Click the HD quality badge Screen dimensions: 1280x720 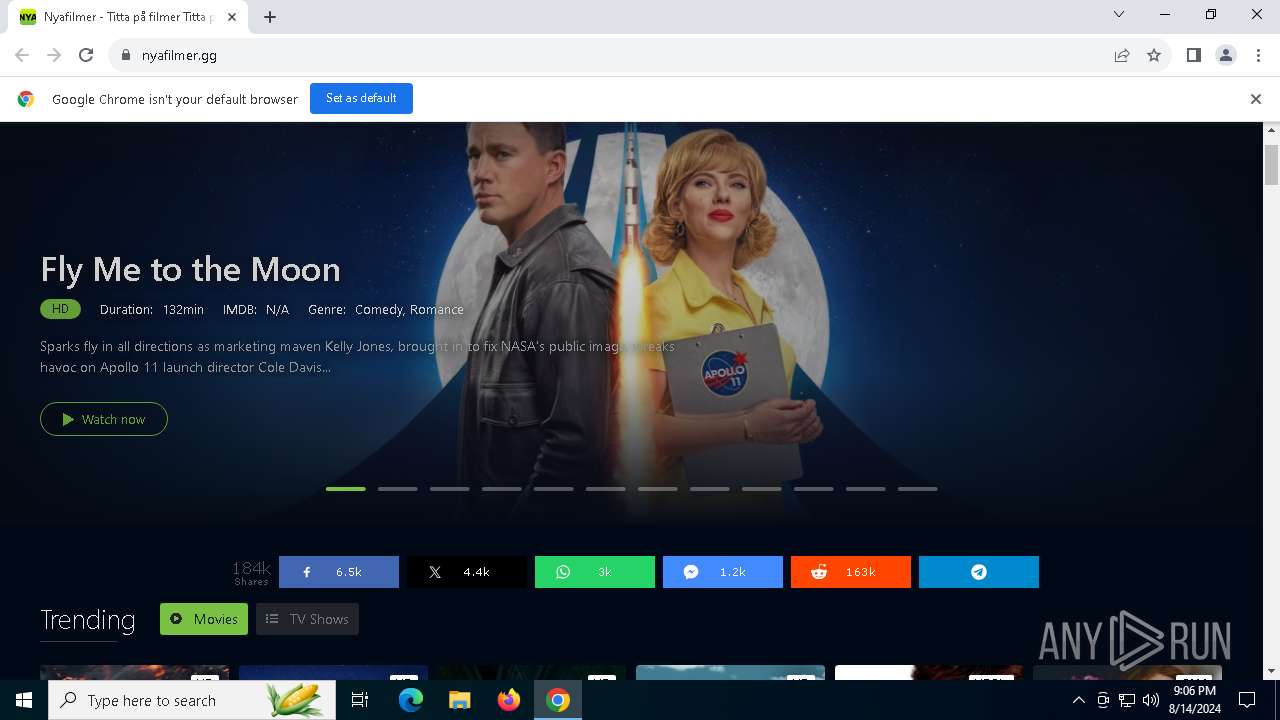[x=60, y=309]
